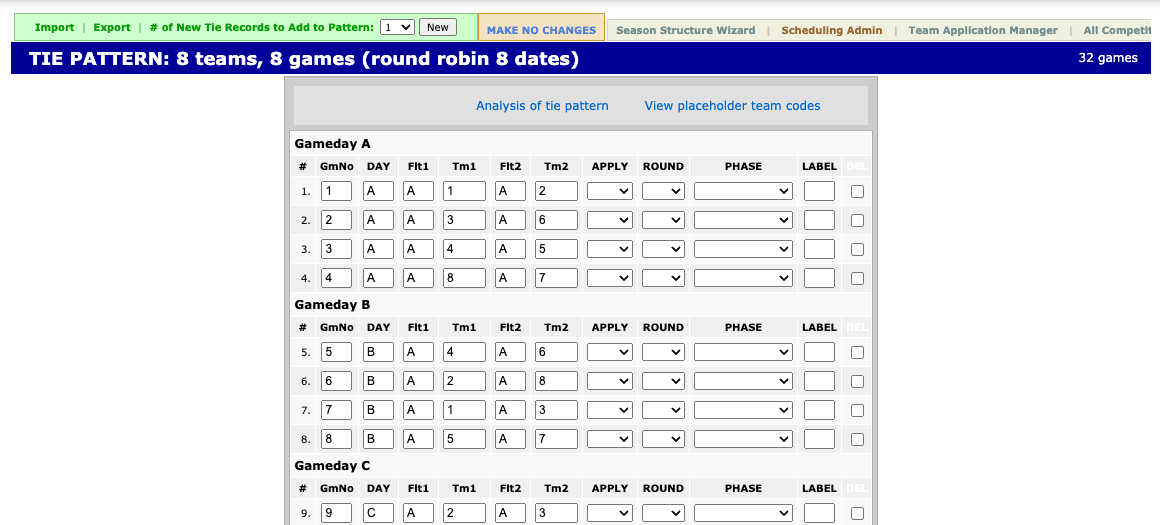Click the Import link
1160x525 pixels.
point(54,28)
